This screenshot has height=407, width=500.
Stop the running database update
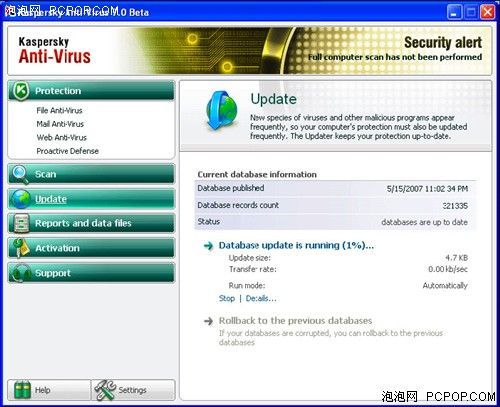click(x=227, y=298)
